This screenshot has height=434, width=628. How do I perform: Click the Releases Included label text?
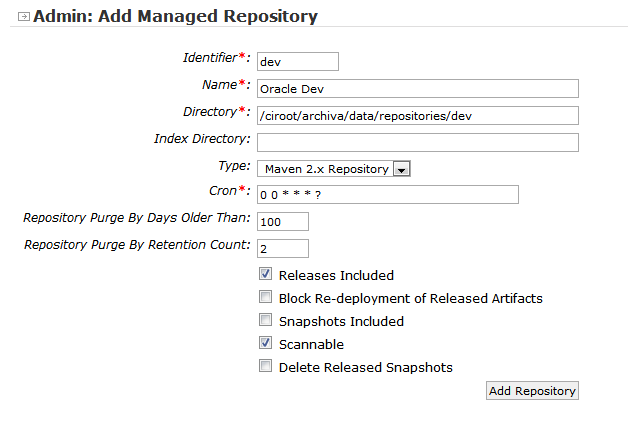pyautogui.click(x=336, y=275)
